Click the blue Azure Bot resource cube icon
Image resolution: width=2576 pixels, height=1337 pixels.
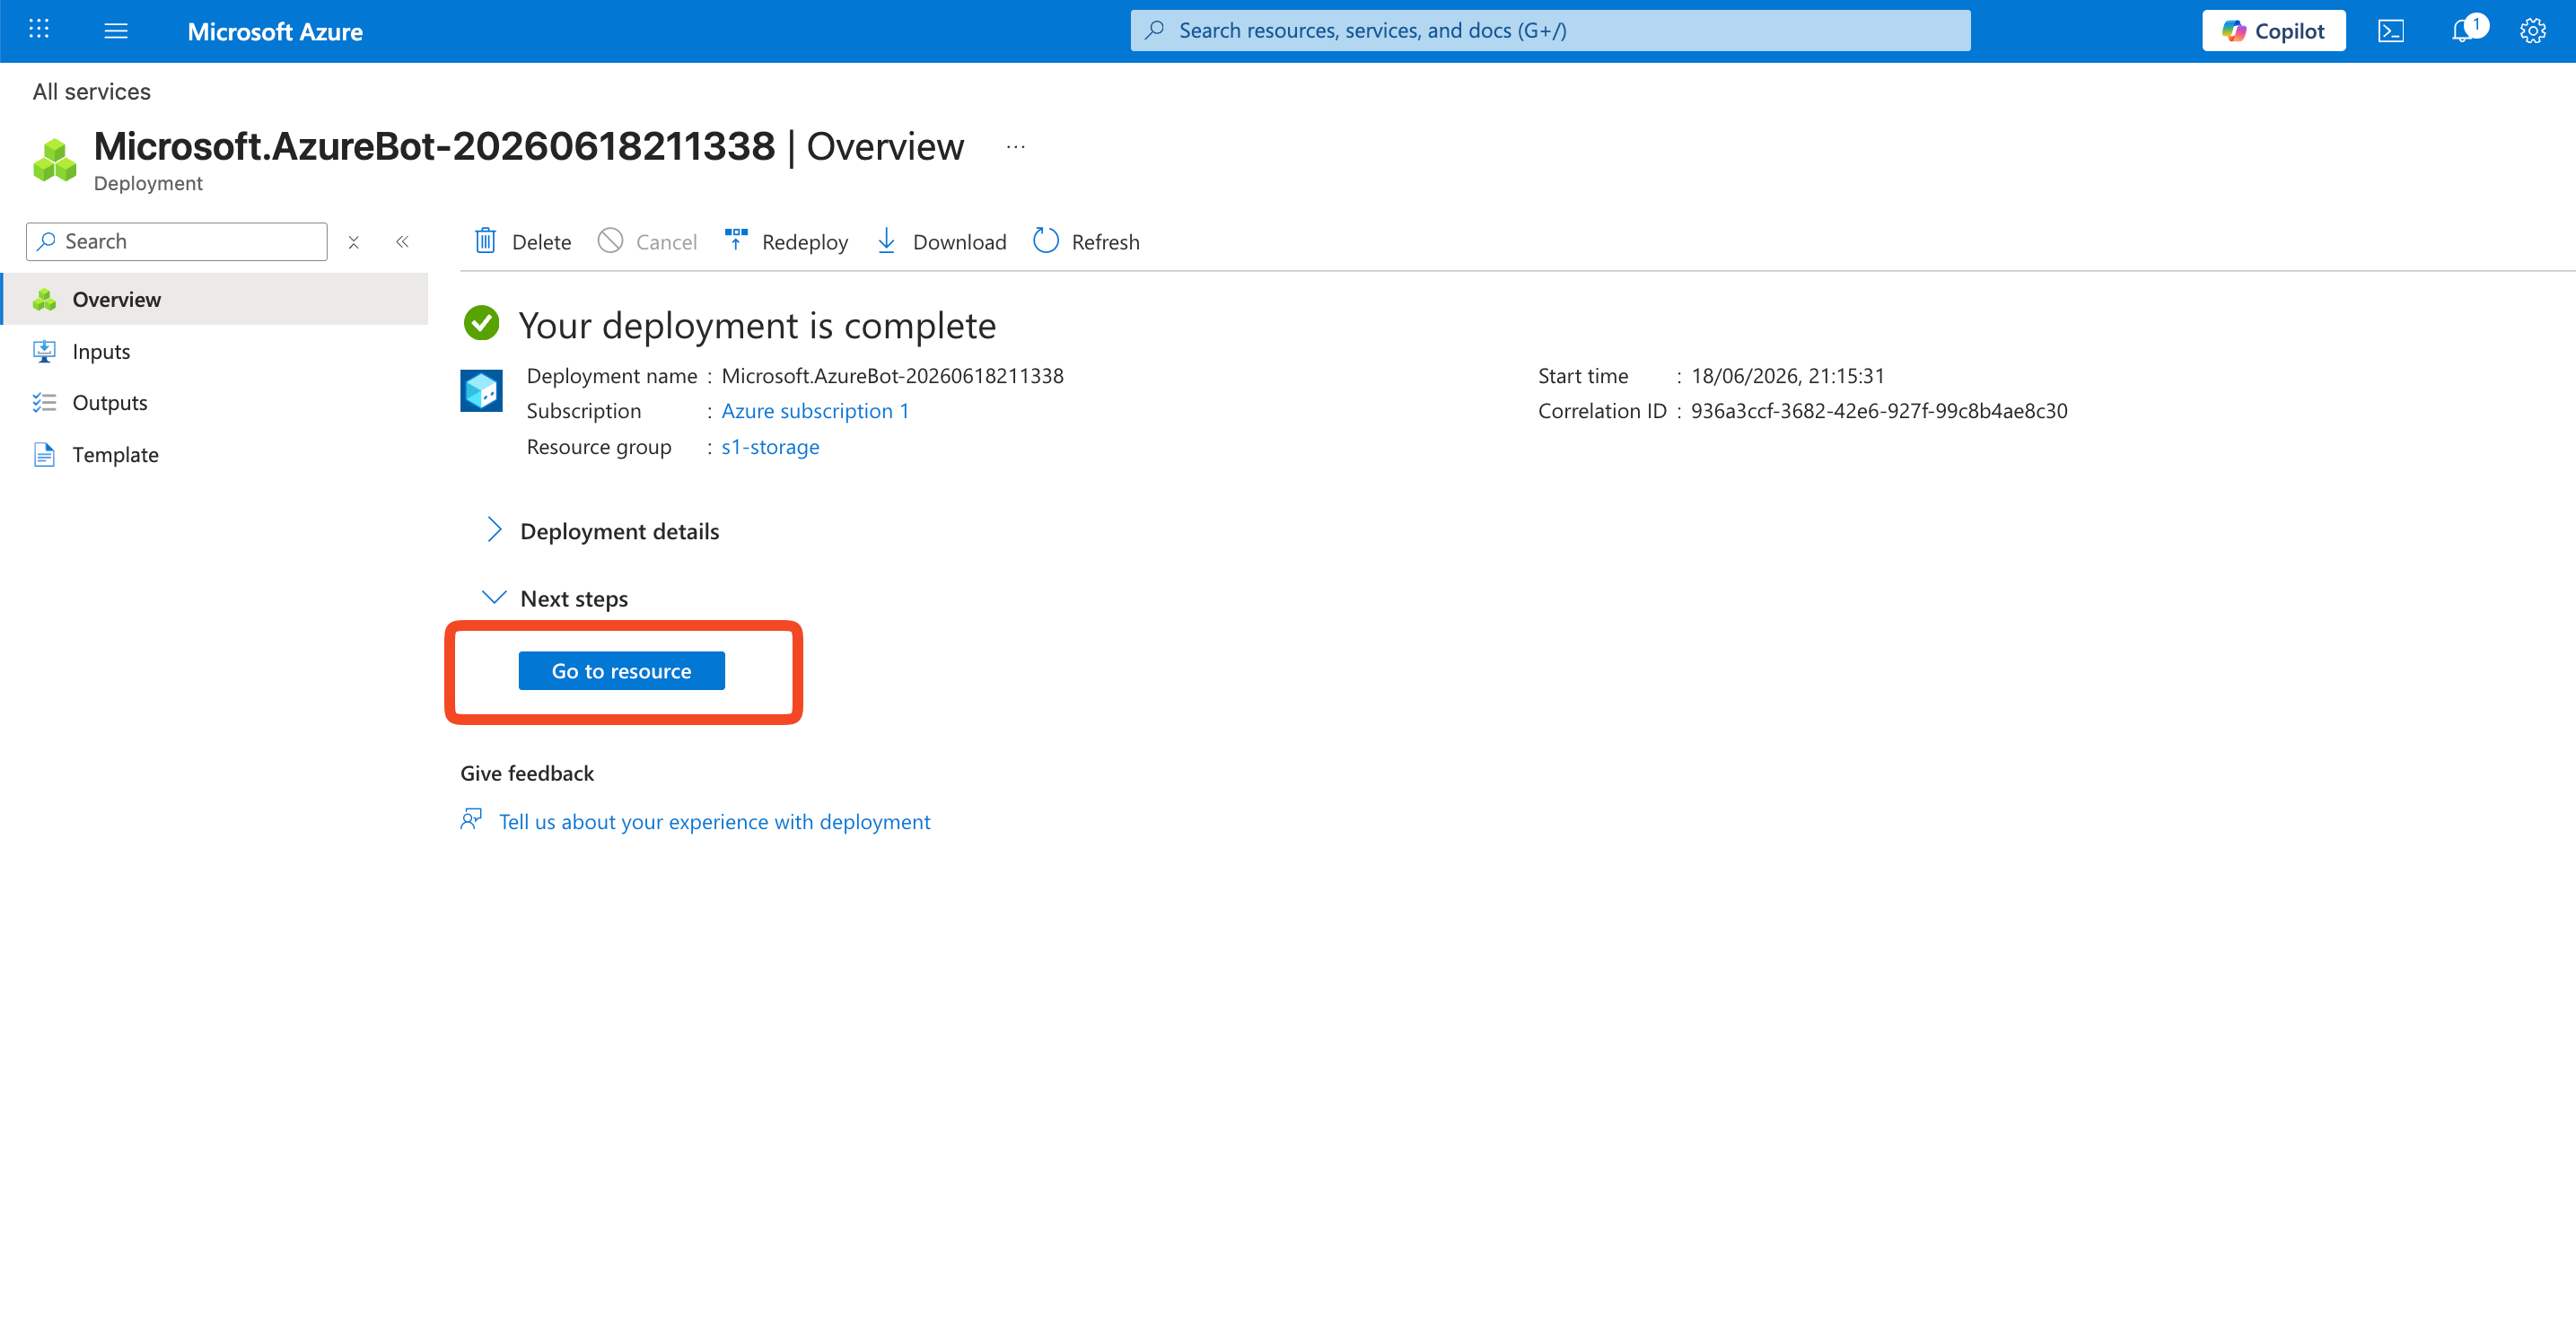[481, 390]
